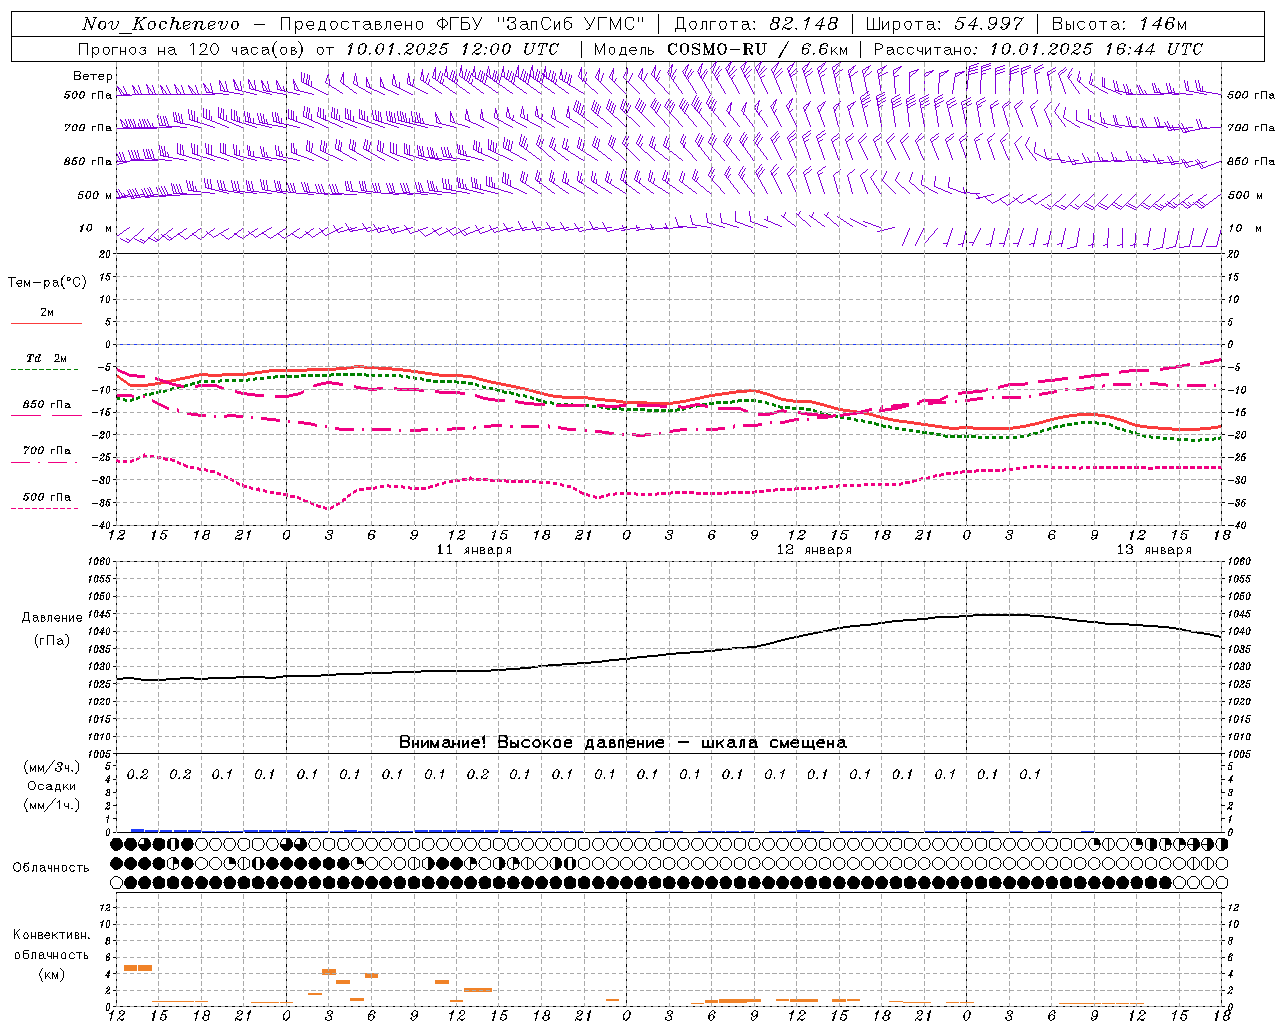The image size is (1280, 1024).
Task: Click the station name Nov_Kochenevo
Action: pyautogui.click(x=161, y=24)
